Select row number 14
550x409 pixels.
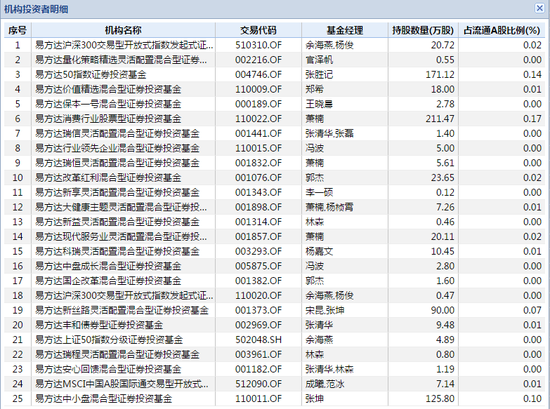[x=18, y=237]
